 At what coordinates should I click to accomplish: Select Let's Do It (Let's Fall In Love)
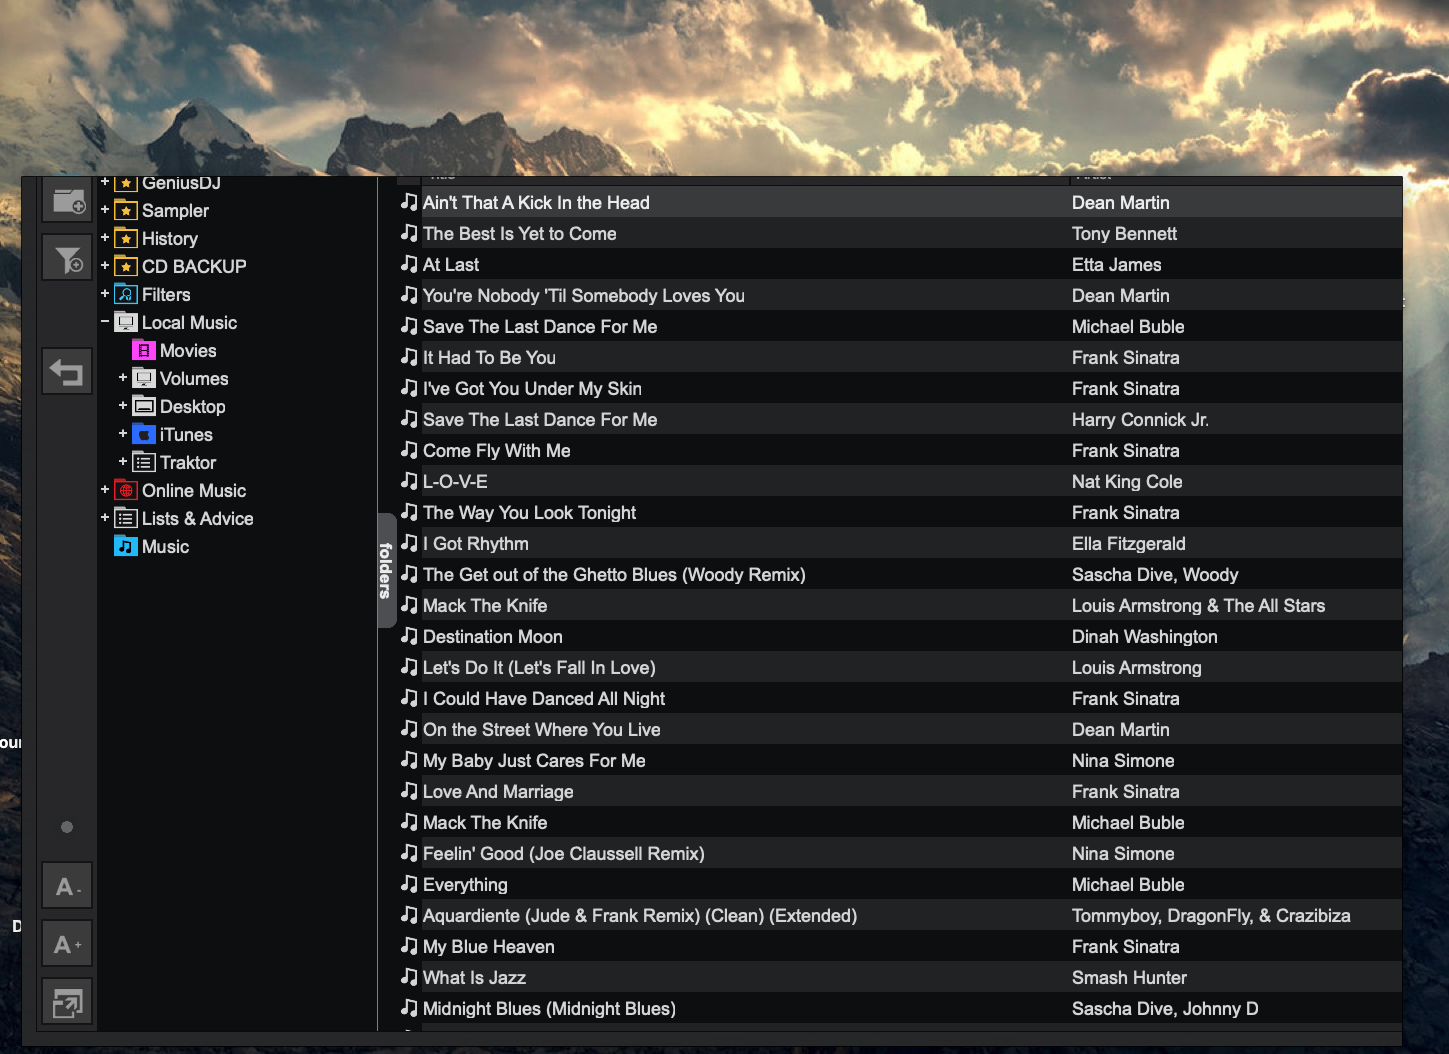pos(539,667)
